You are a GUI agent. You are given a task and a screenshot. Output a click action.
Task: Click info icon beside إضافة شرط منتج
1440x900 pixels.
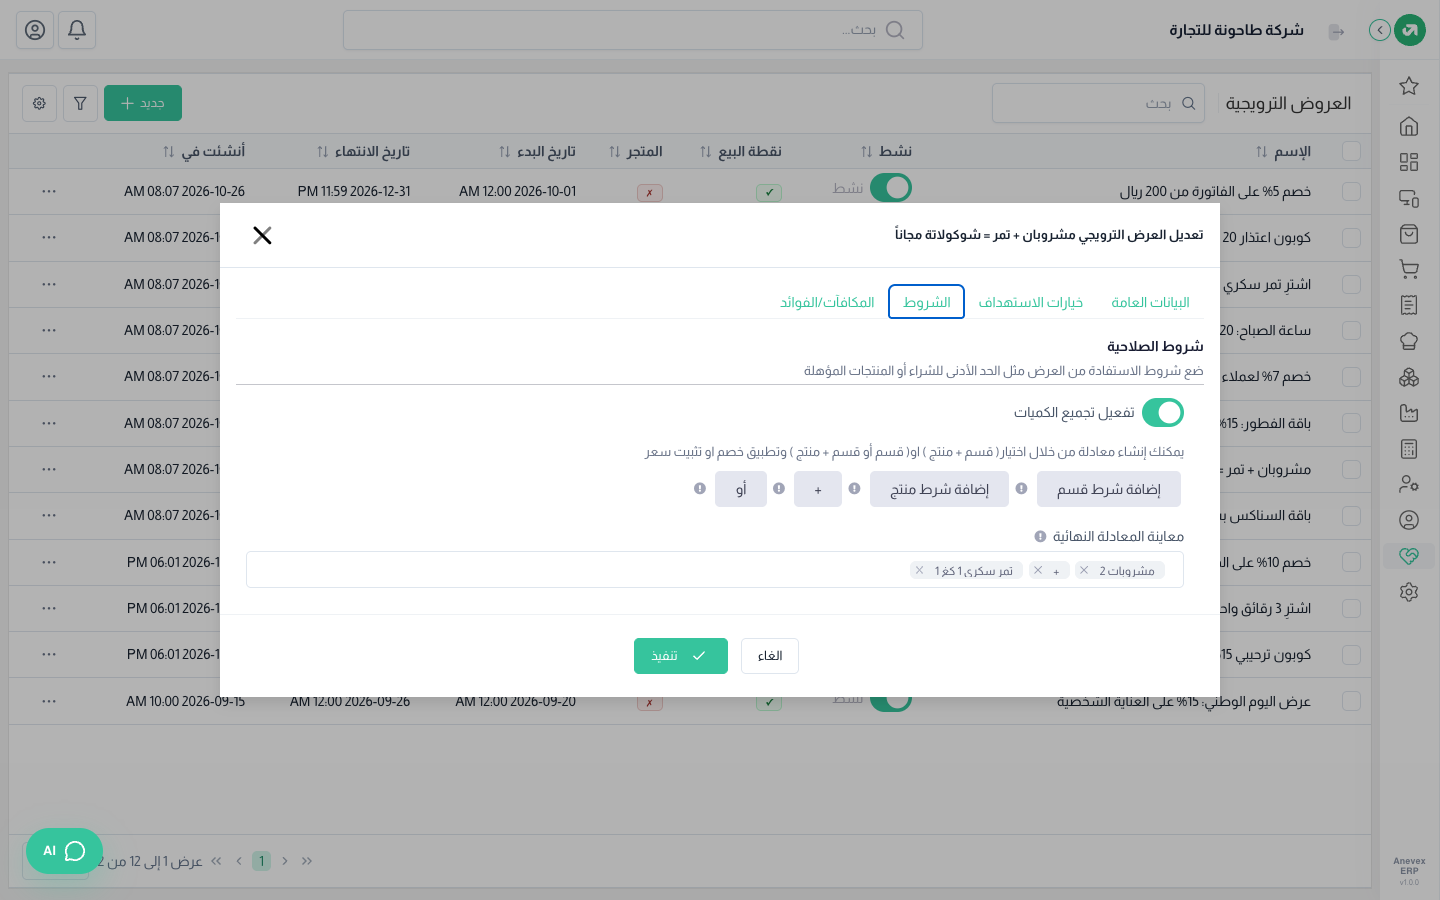click(854, 489)
